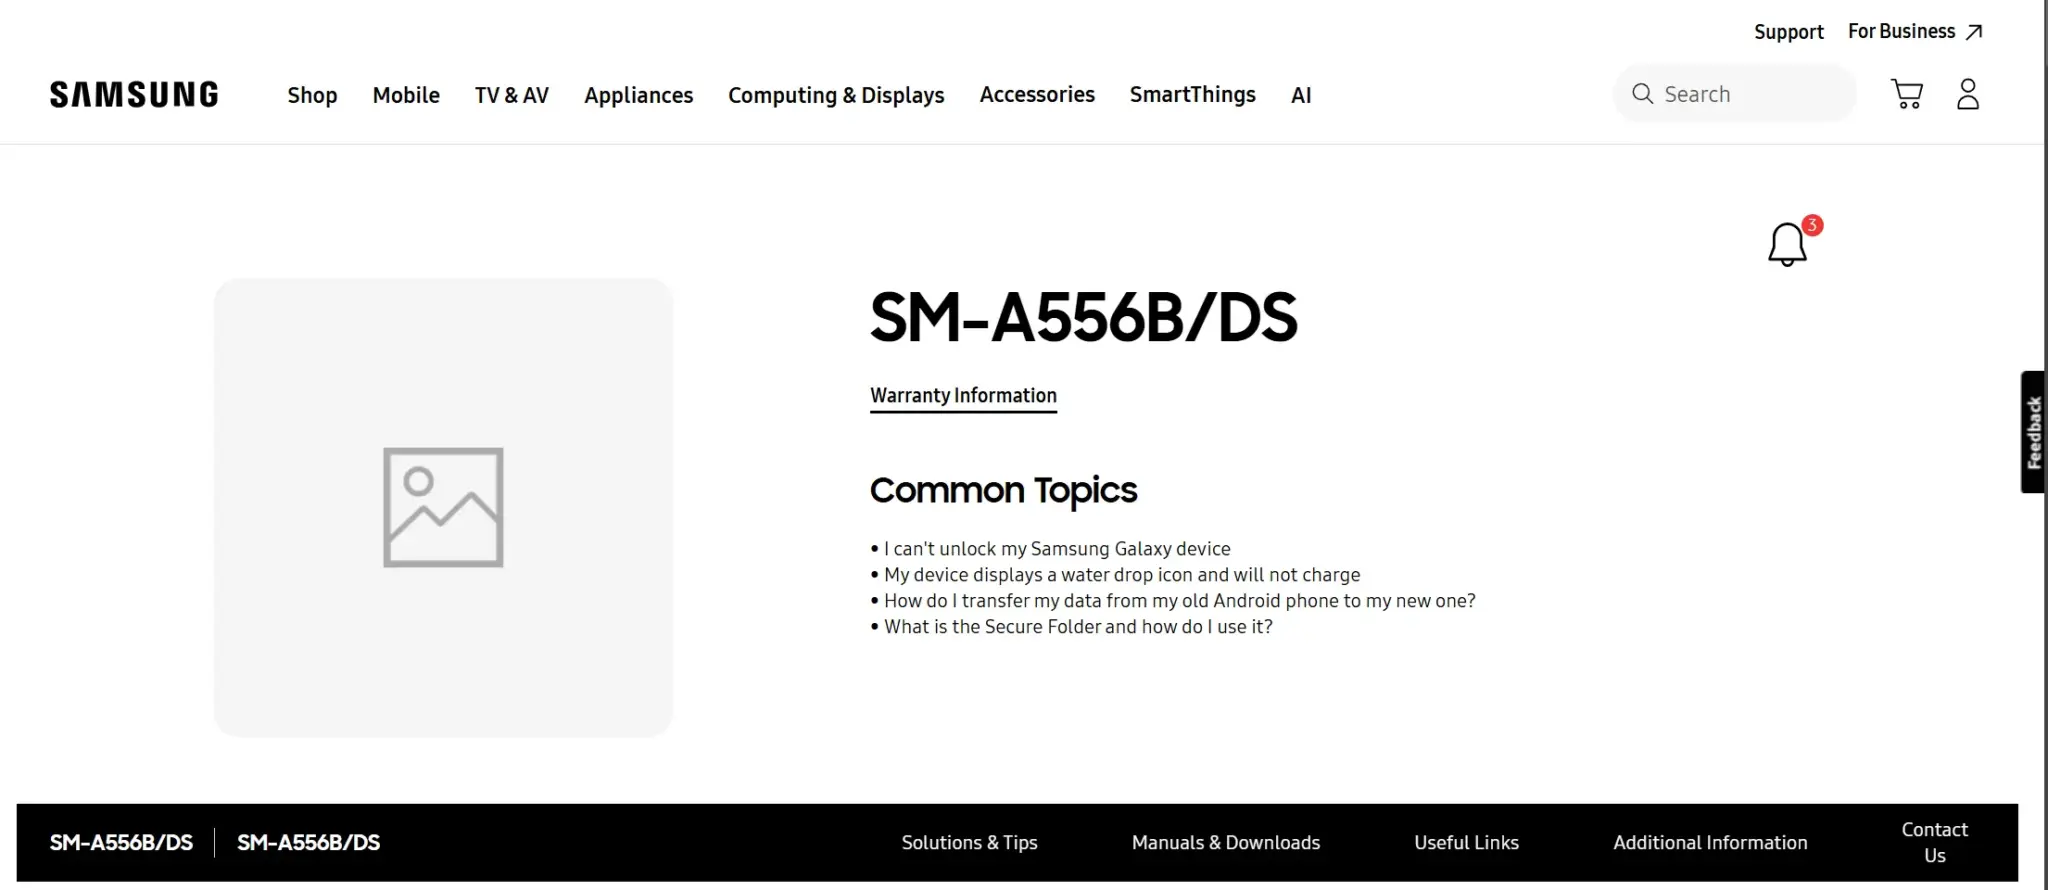Expand the Computing & Displays menu

(x=836, y=95)
